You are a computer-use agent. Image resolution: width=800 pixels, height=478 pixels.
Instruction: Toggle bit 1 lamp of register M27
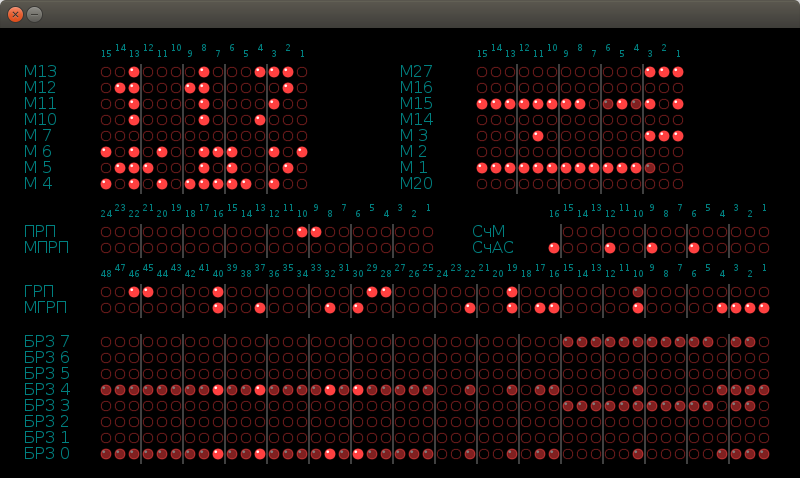[x=678, y=72]
